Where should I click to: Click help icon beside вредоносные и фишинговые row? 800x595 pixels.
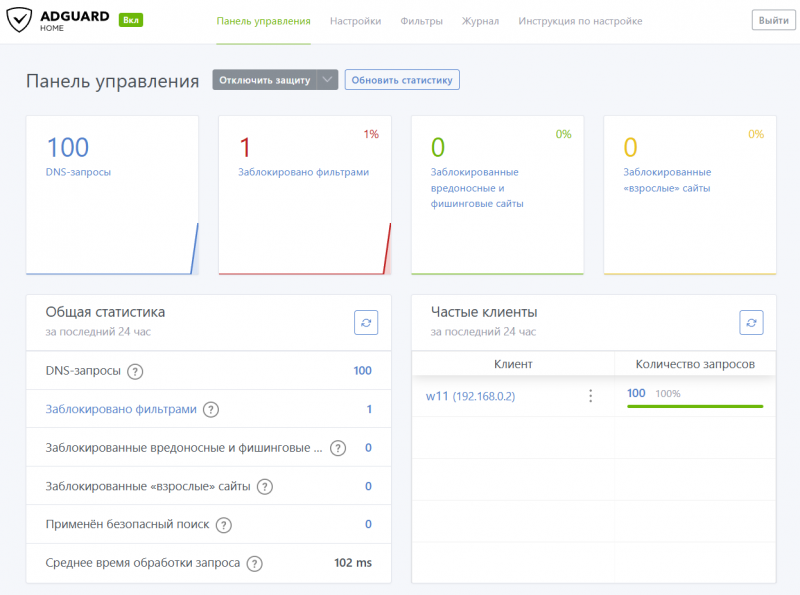point(338,448)
